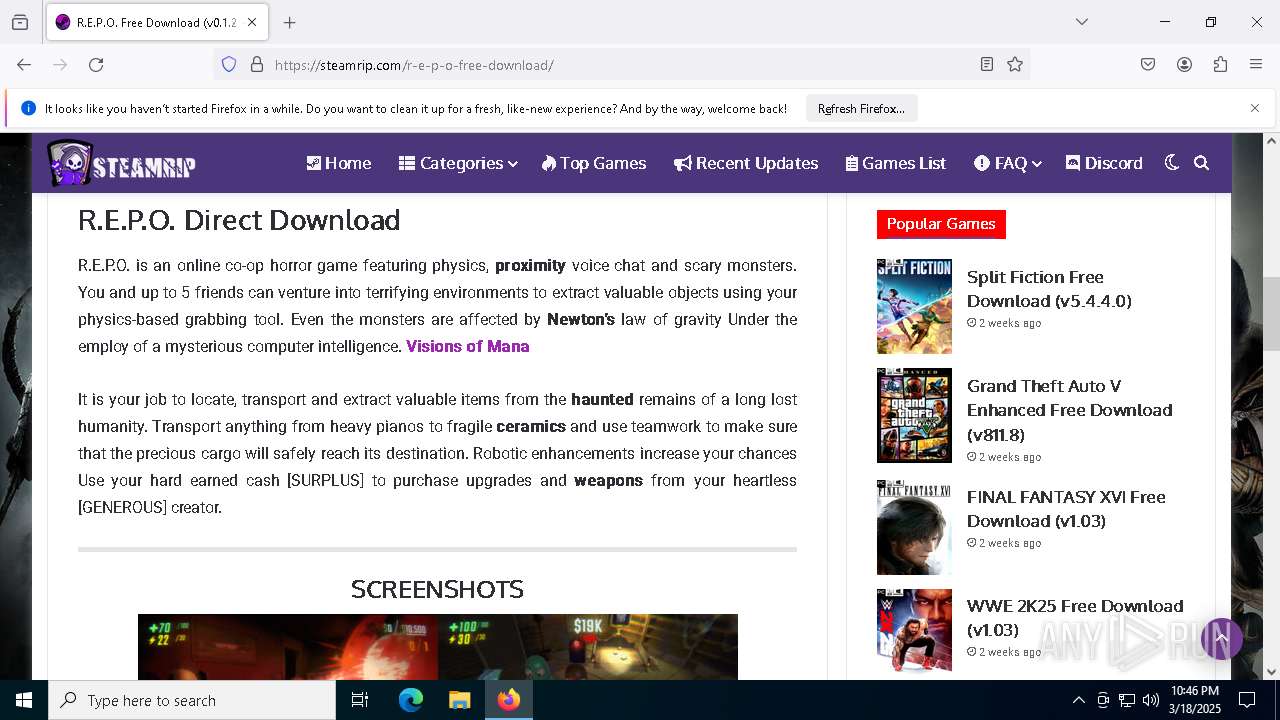
Task: Open site search magnifier icon
Action: click(1202, 163)
